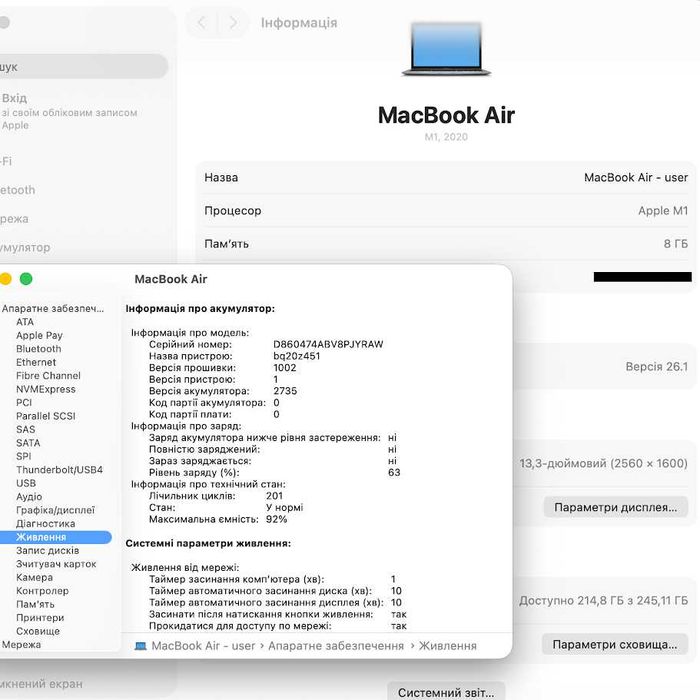Viewport: 700px width, 700px height.
Task: Select Аудіо in the hardware list
Action: click(x=29, y=496)
